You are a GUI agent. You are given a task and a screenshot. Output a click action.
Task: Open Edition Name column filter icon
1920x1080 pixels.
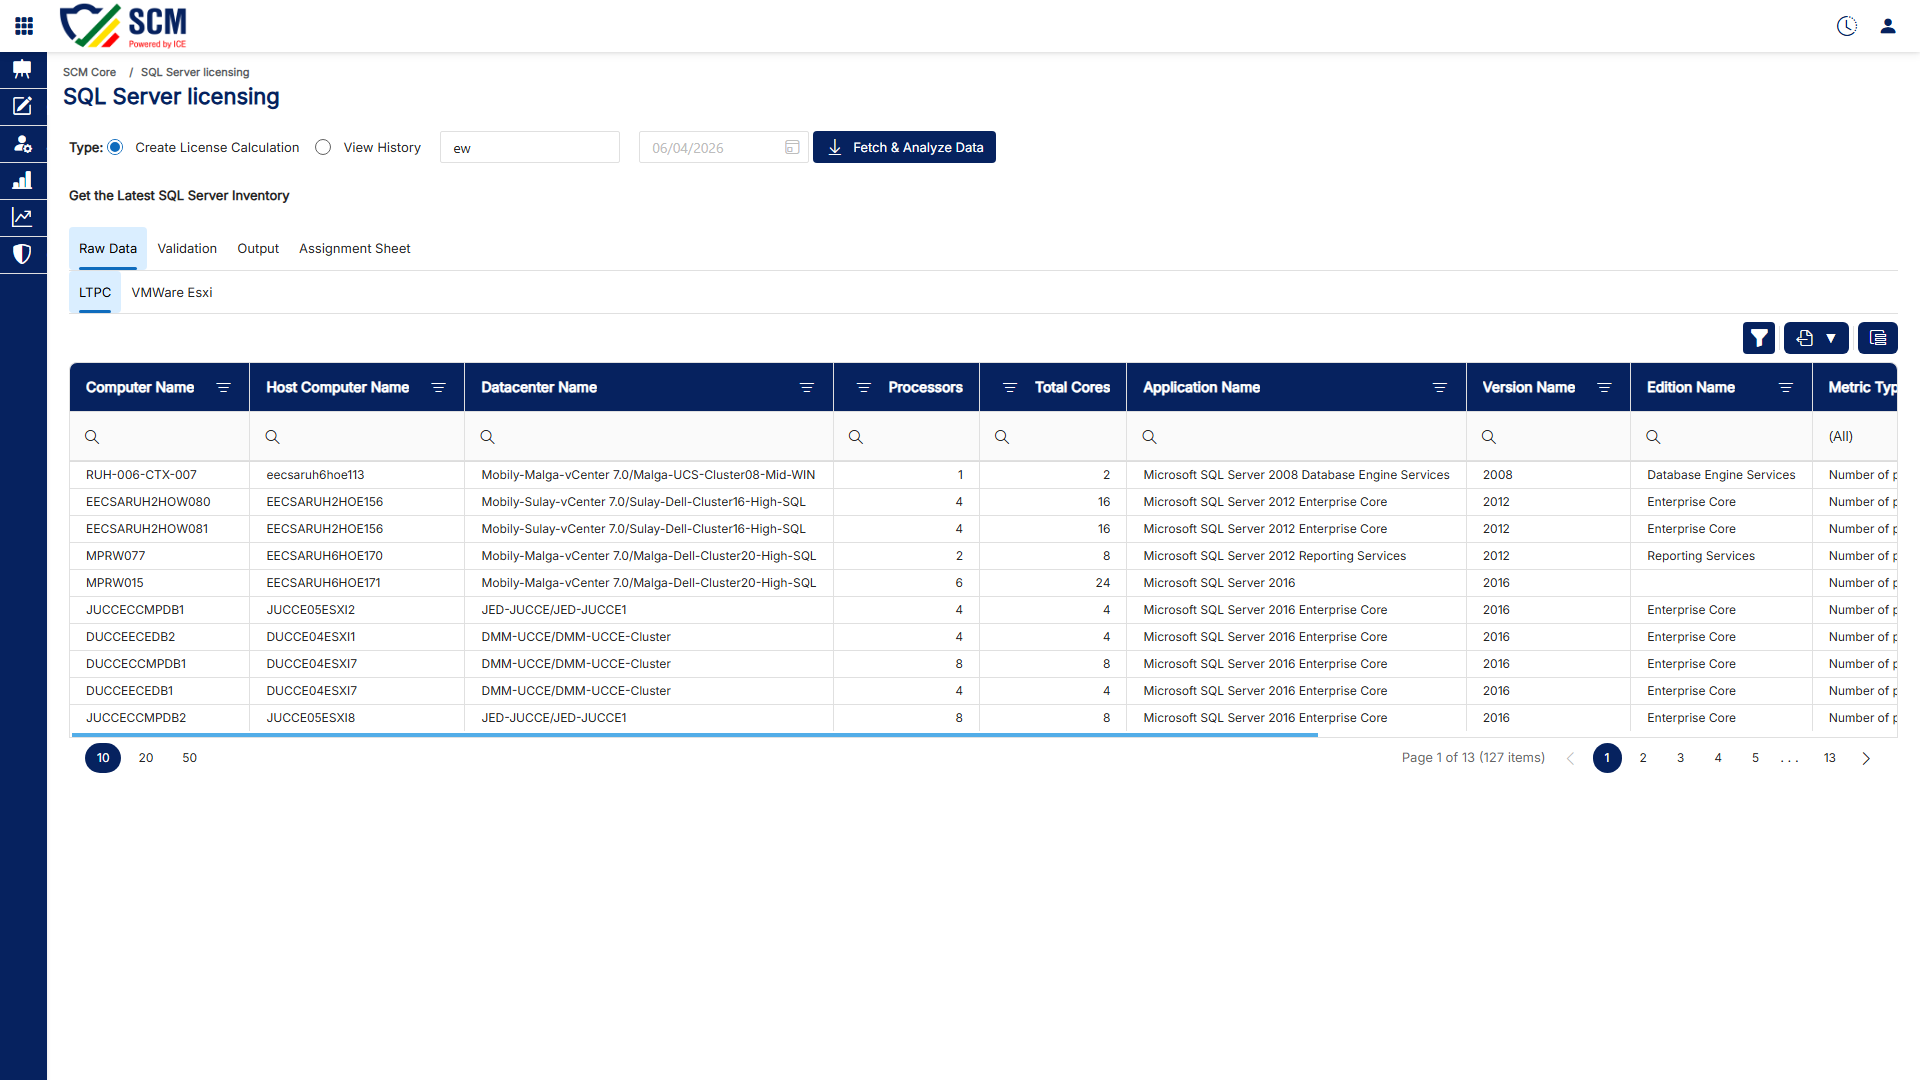[x=1786, y=388]
